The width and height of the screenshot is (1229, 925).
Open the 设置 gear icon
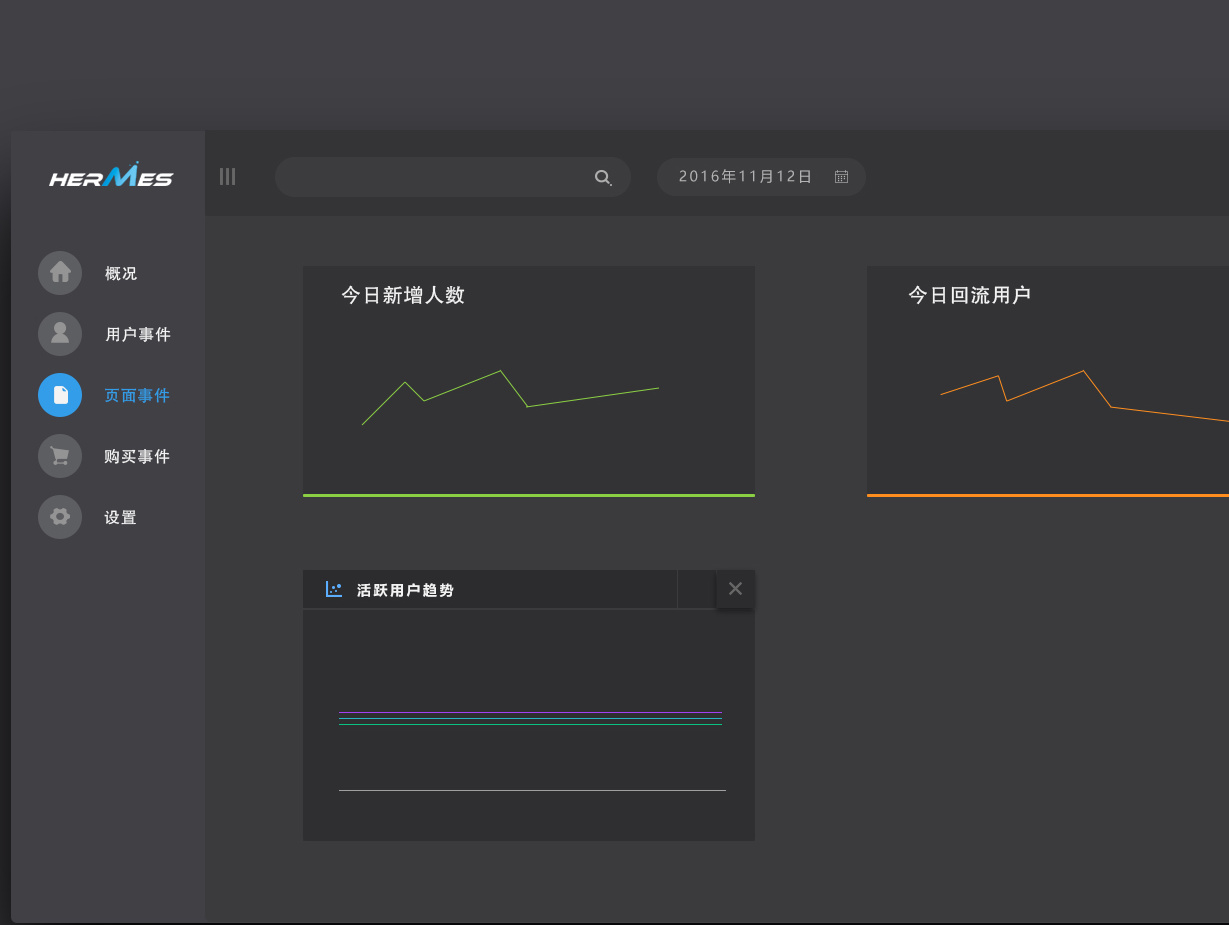pos(60,517)
